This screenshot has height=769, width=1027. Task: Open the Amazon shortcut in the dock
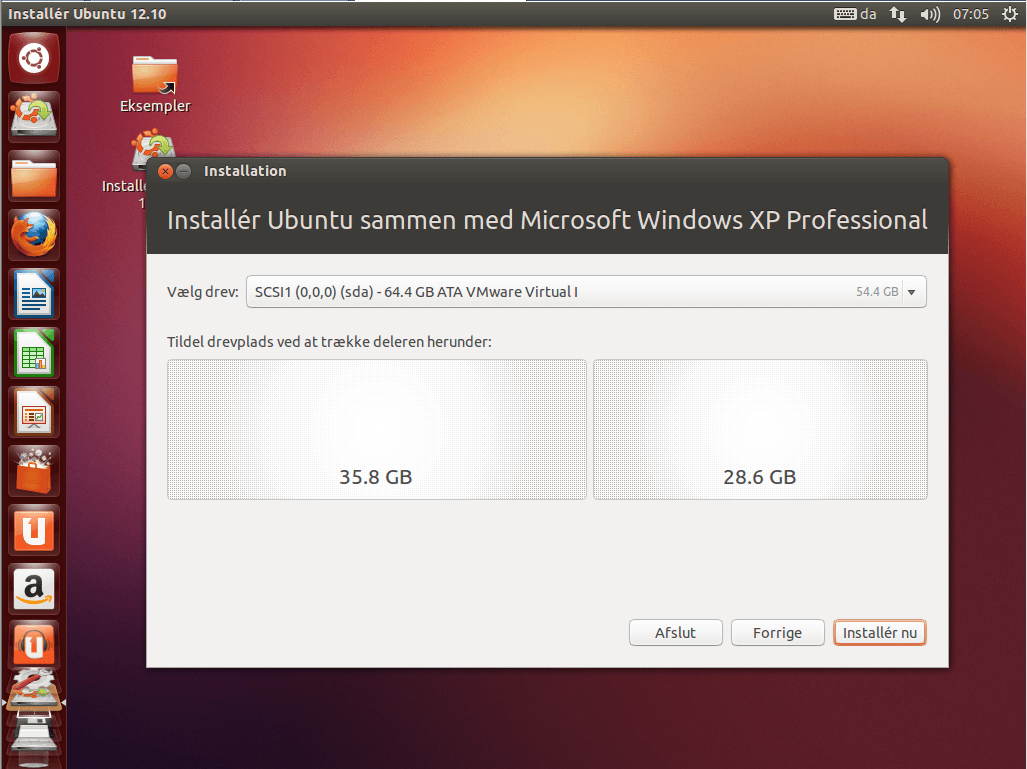(x=33, y=589)
